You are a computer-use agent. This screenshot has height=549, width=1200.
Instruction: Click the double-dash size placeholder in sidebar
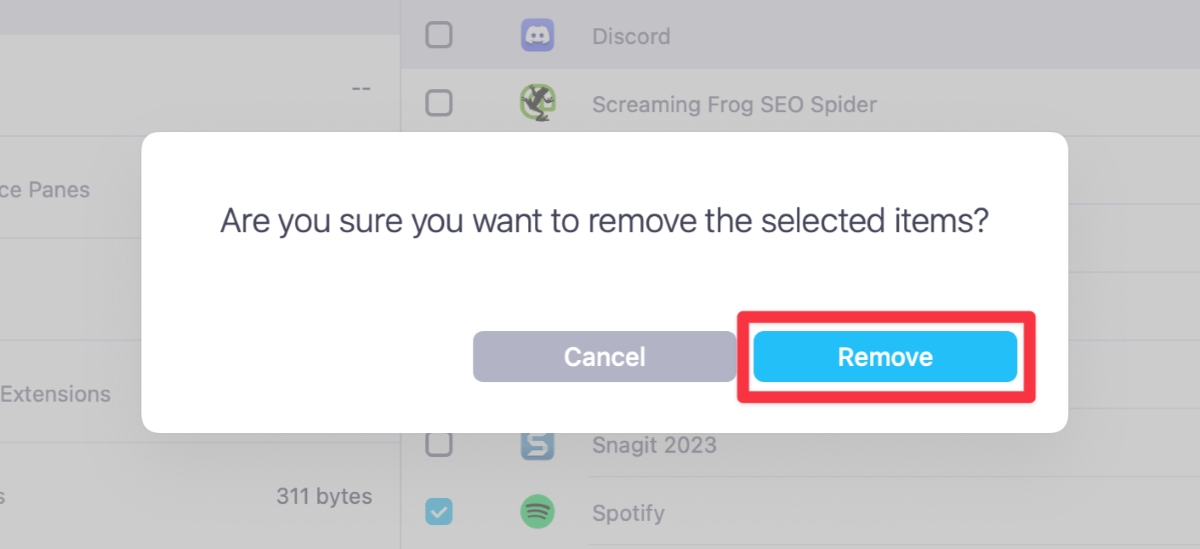(361, 88)
